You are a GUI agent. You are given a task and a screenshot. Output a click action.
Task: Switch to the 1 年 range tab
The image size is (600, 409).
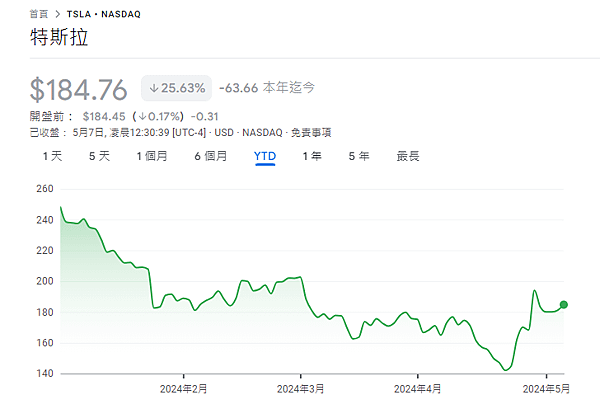[x=312, y=156]
